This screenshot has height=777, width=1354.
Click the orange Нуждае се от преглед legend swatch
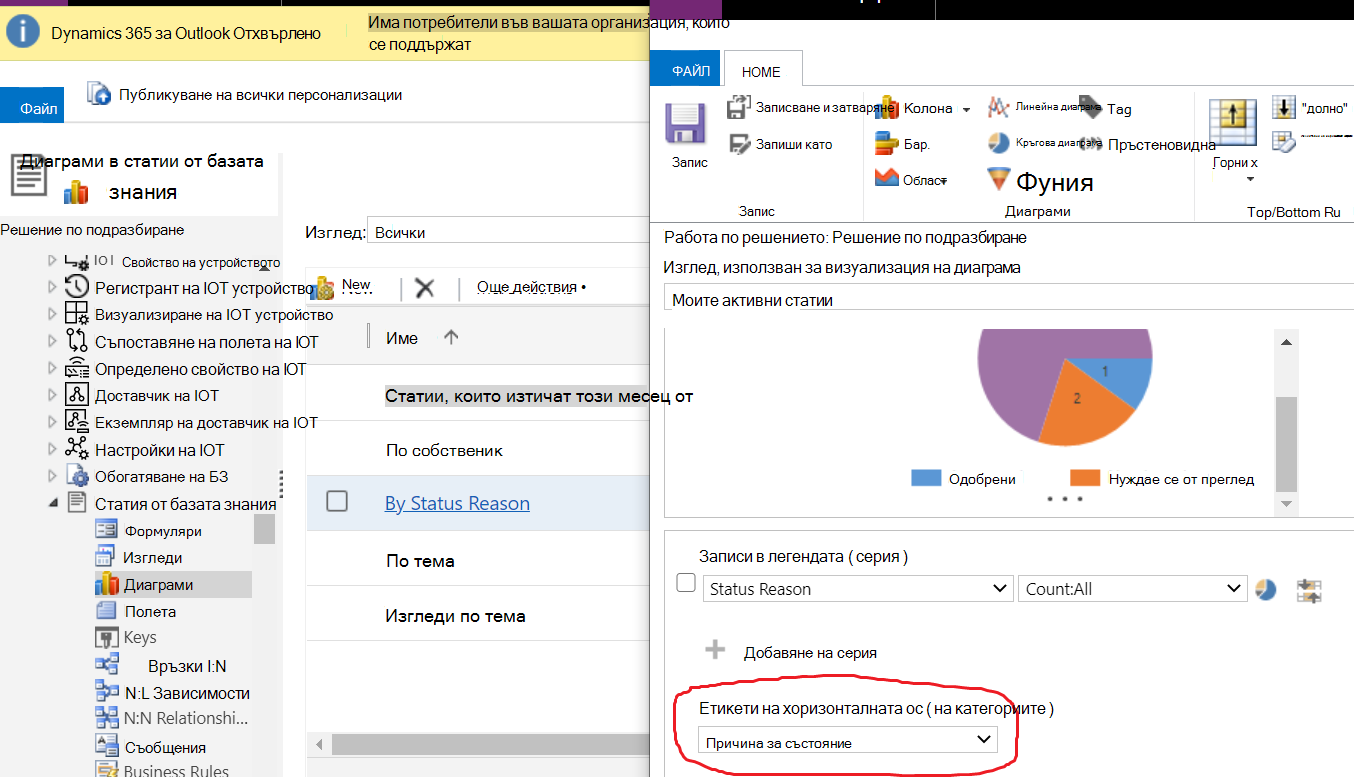click(x=1085, y=478)
